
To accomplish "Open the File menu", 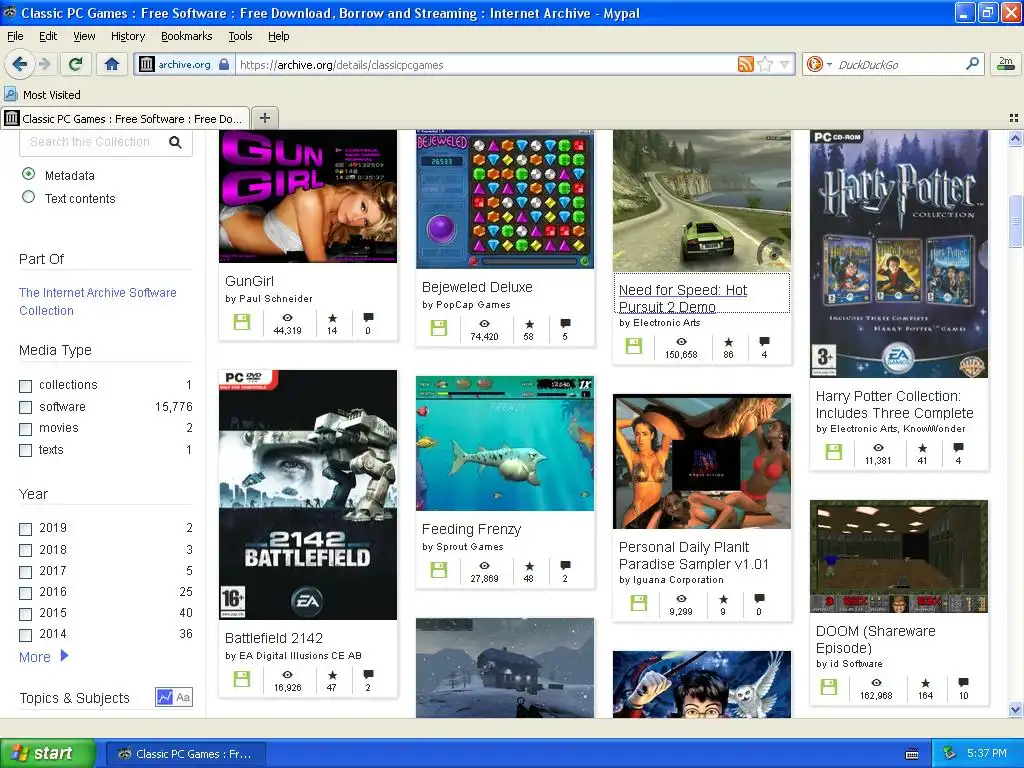I will coord(15,36).
